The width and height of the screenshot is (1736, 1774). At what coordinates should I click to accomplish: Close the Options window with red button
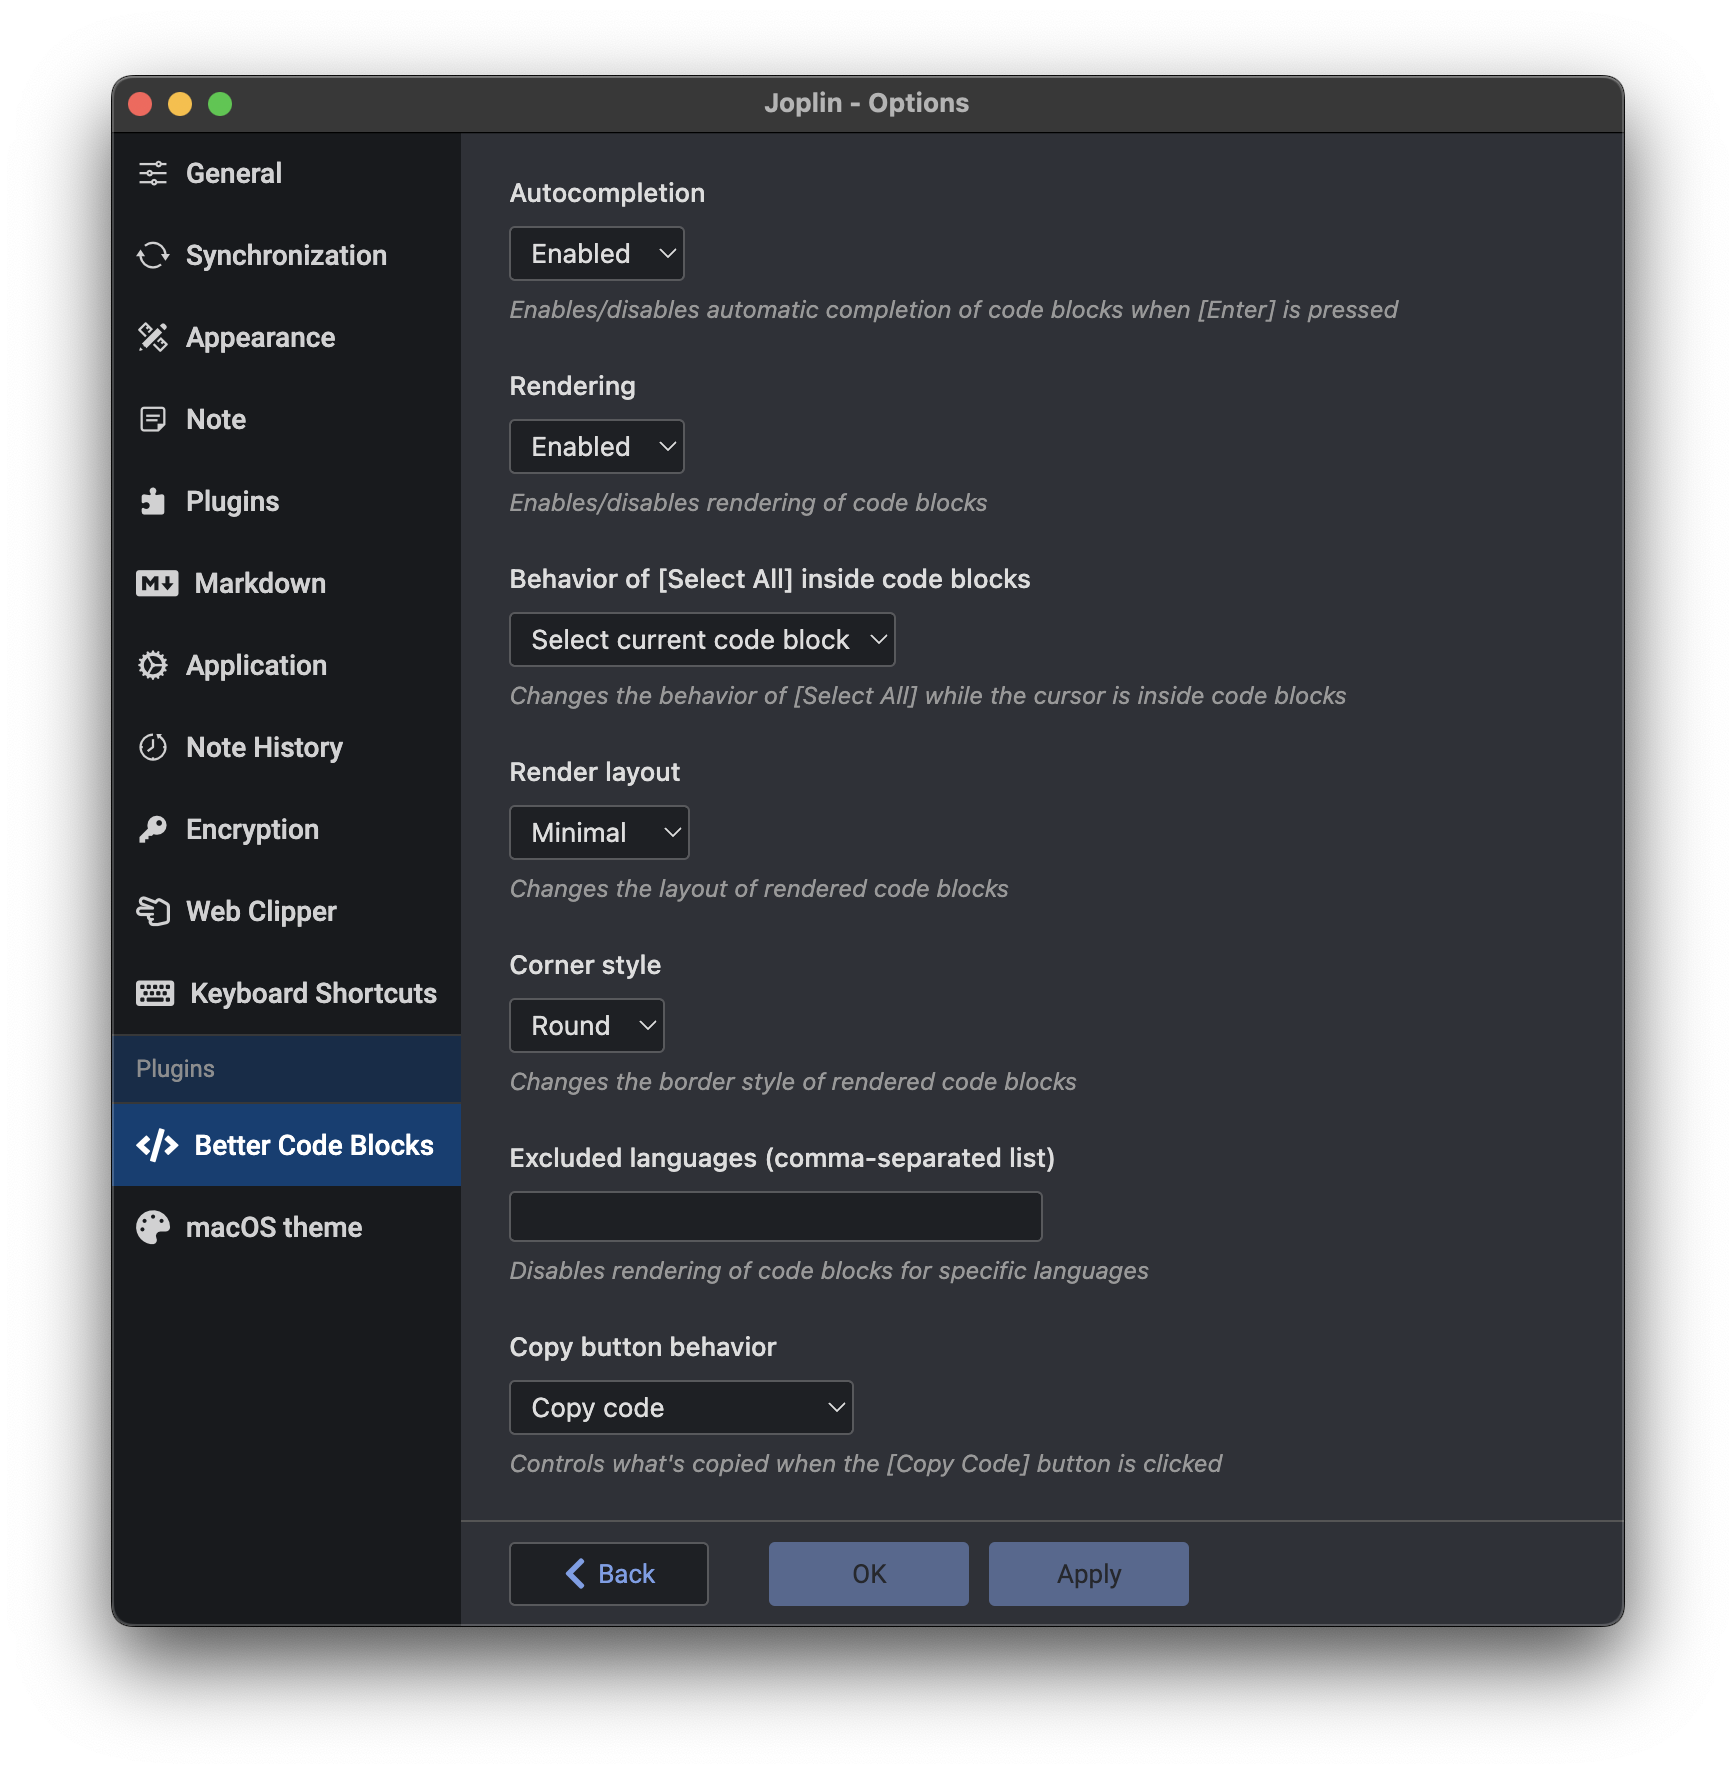coord(140,104)
